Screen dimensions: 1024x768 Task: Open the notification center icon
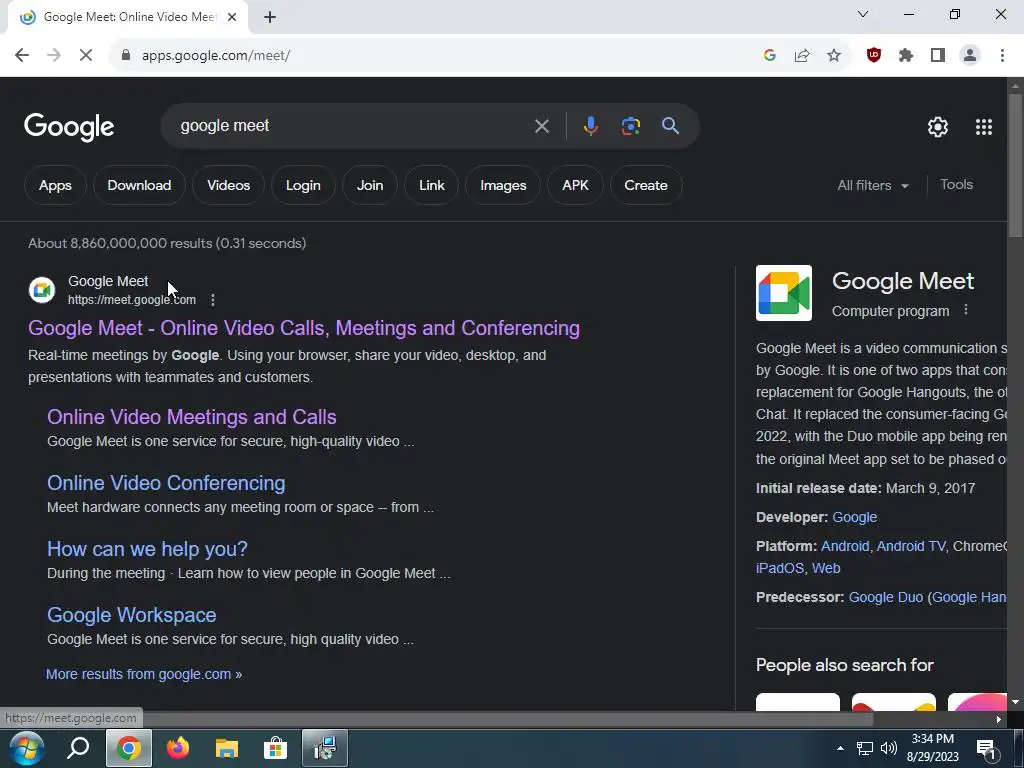(985, 748)
